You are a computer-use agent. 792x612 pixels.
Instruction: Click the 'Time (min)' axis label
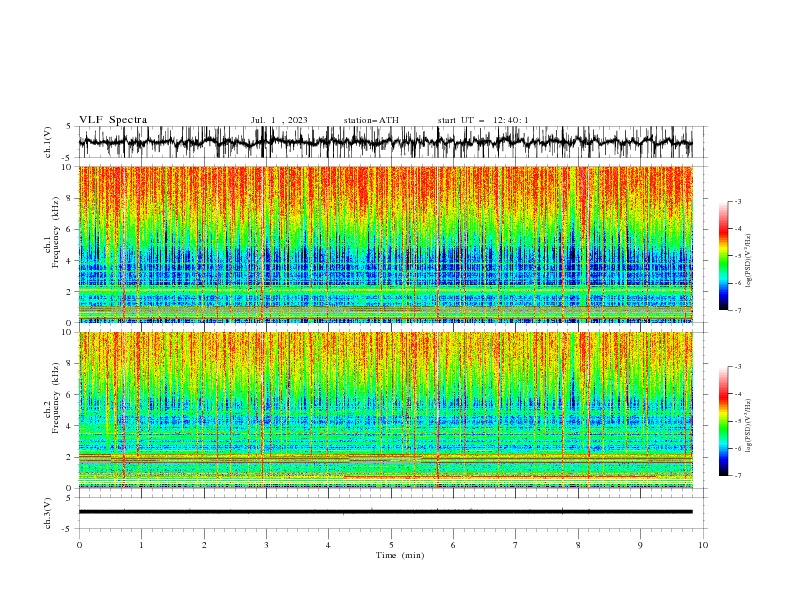tap(400, 555)
